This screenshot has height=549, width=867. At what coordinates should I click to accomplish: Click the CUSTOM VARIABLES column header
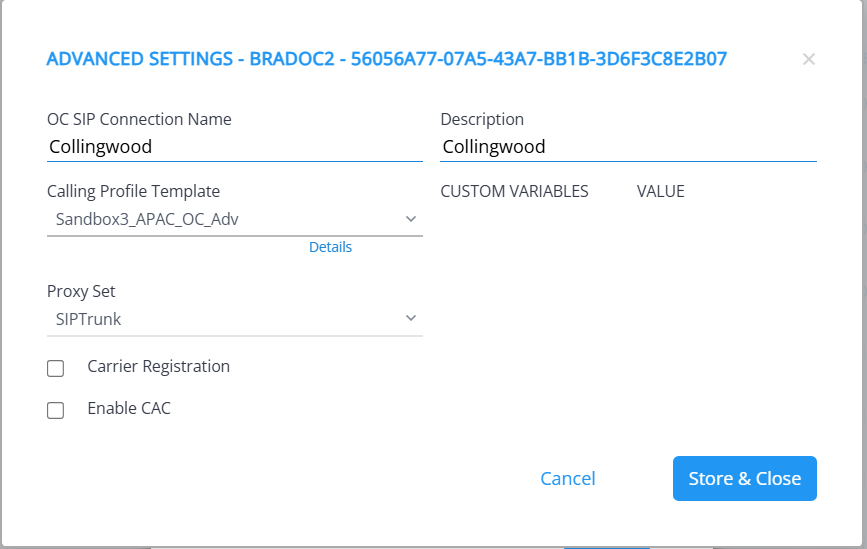click(x=514, y=191)
